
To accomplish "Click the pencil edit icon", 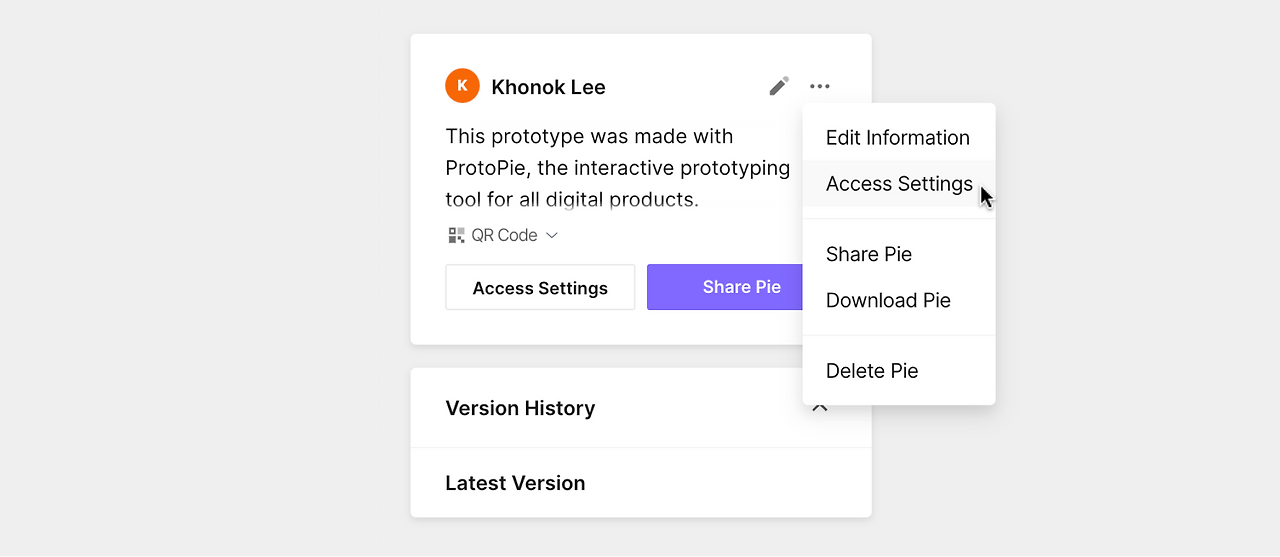I will [x=779, y=87].
